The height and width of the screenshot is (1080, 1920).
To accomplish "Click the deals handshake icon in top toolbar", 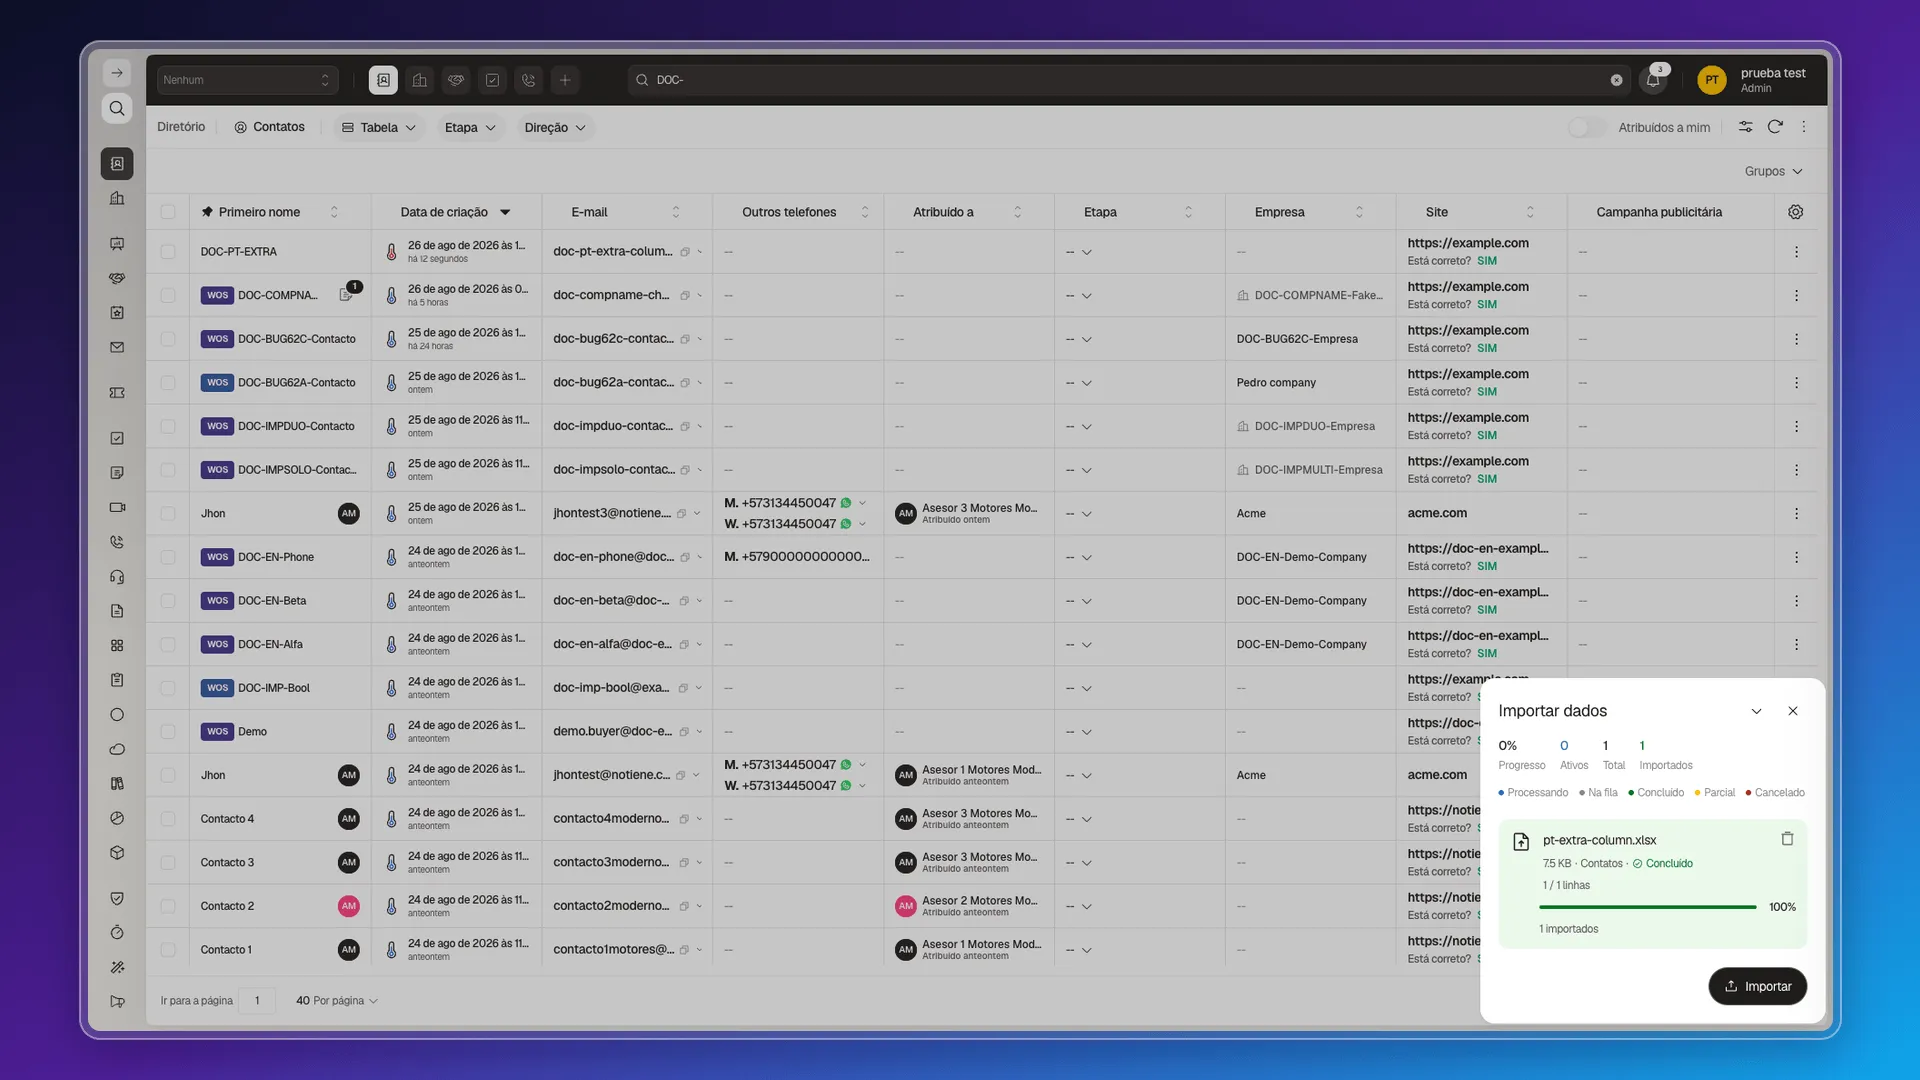I will [456, 80].
